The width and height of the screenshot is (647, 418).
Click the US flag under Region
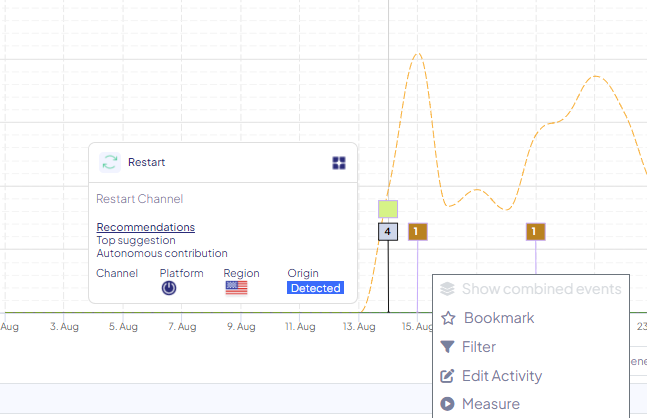coord(236,288)
